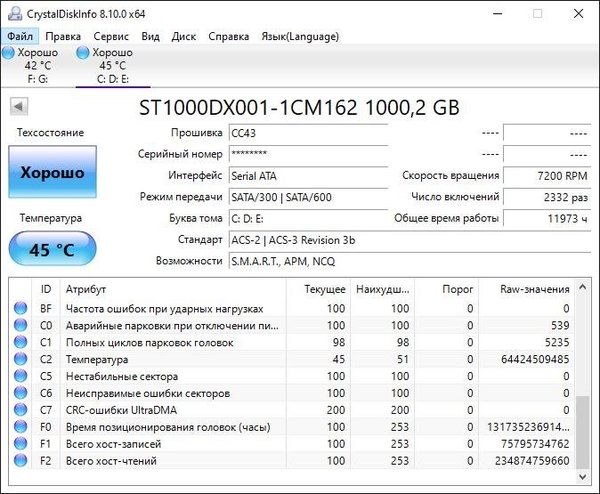This screenshot has height=494, width=600.
Task: Open the Диск menu
Action: [184, 36]
